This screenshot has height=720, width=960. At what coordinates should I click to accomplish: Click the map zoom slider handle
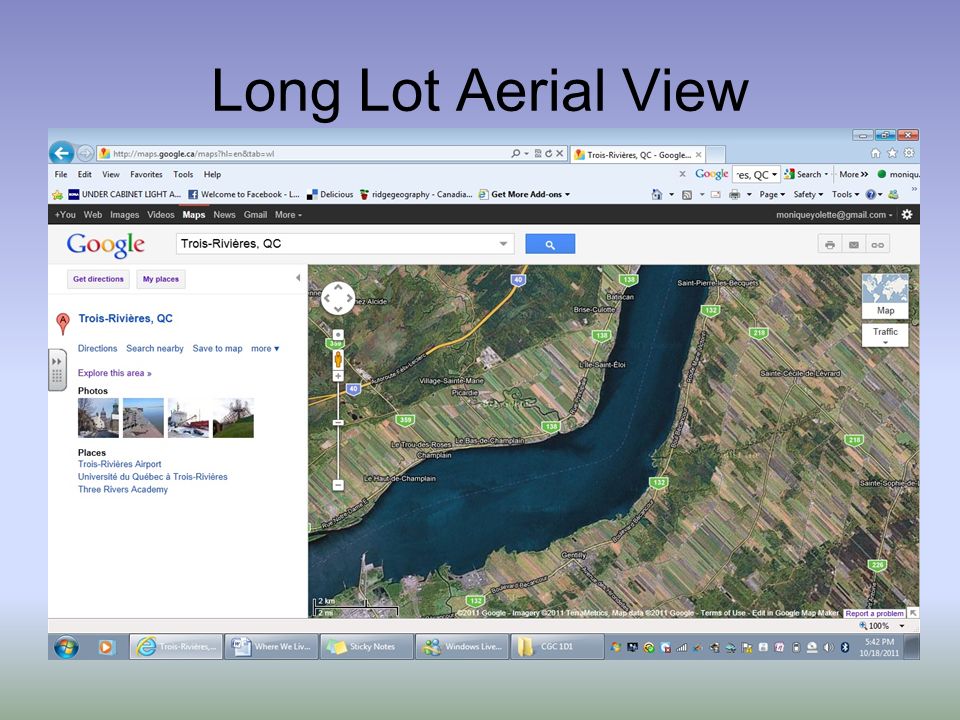[337, 422]
